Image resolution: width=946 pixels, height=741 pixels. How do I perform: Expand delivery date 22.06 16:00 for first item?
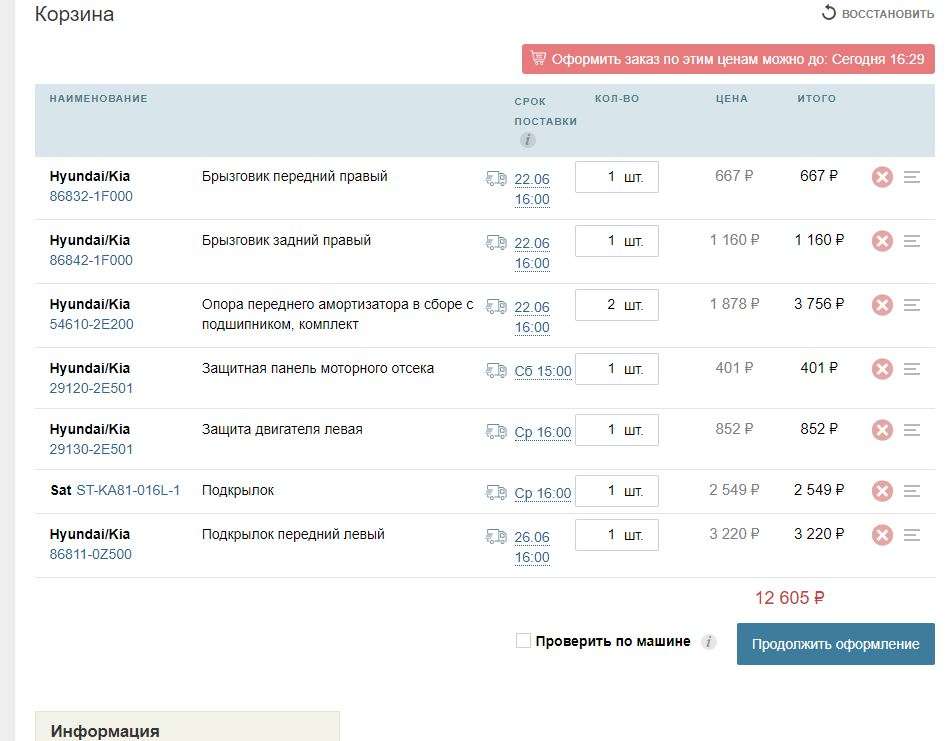[532, 189]
